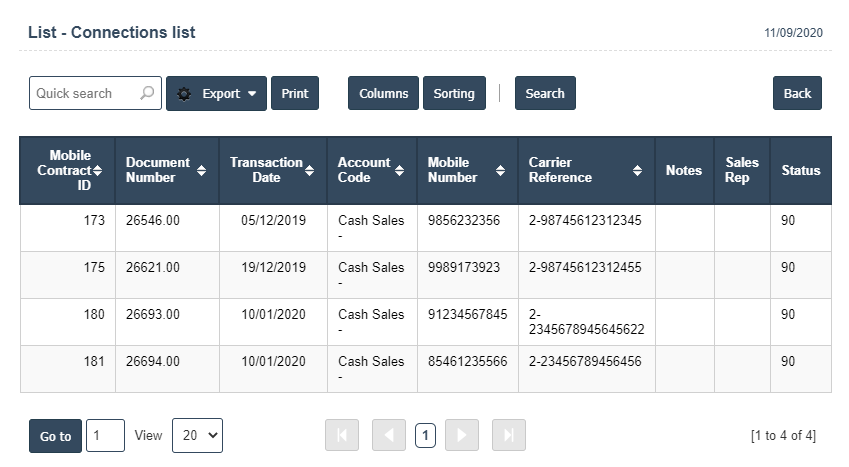Sort by Carrier Reference arrows
Image resolution: width=849 pixels, height=467 pixels.
click(637, 171)
